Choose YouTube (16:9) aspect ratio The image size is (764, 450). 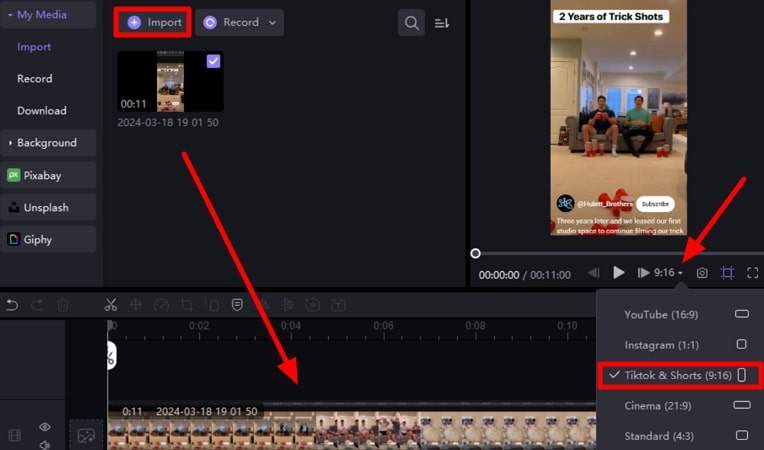click(680, 314)
